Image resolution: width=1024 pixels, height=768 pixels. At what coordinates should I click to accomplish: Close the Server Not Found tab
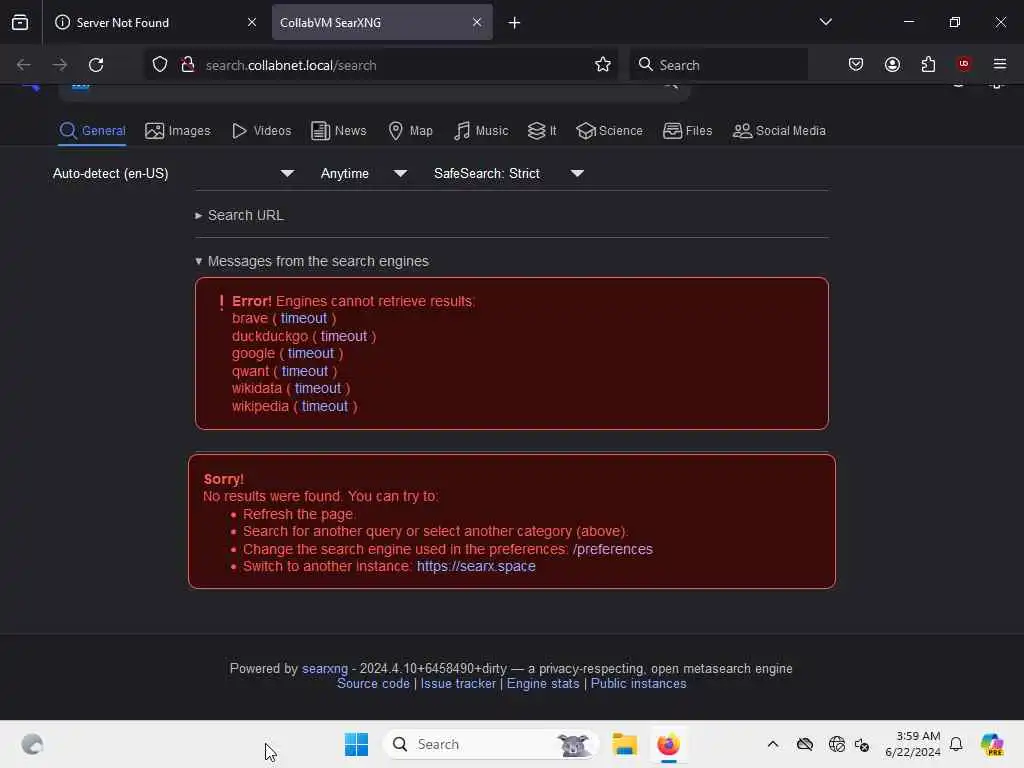click(x=252, y=22)
